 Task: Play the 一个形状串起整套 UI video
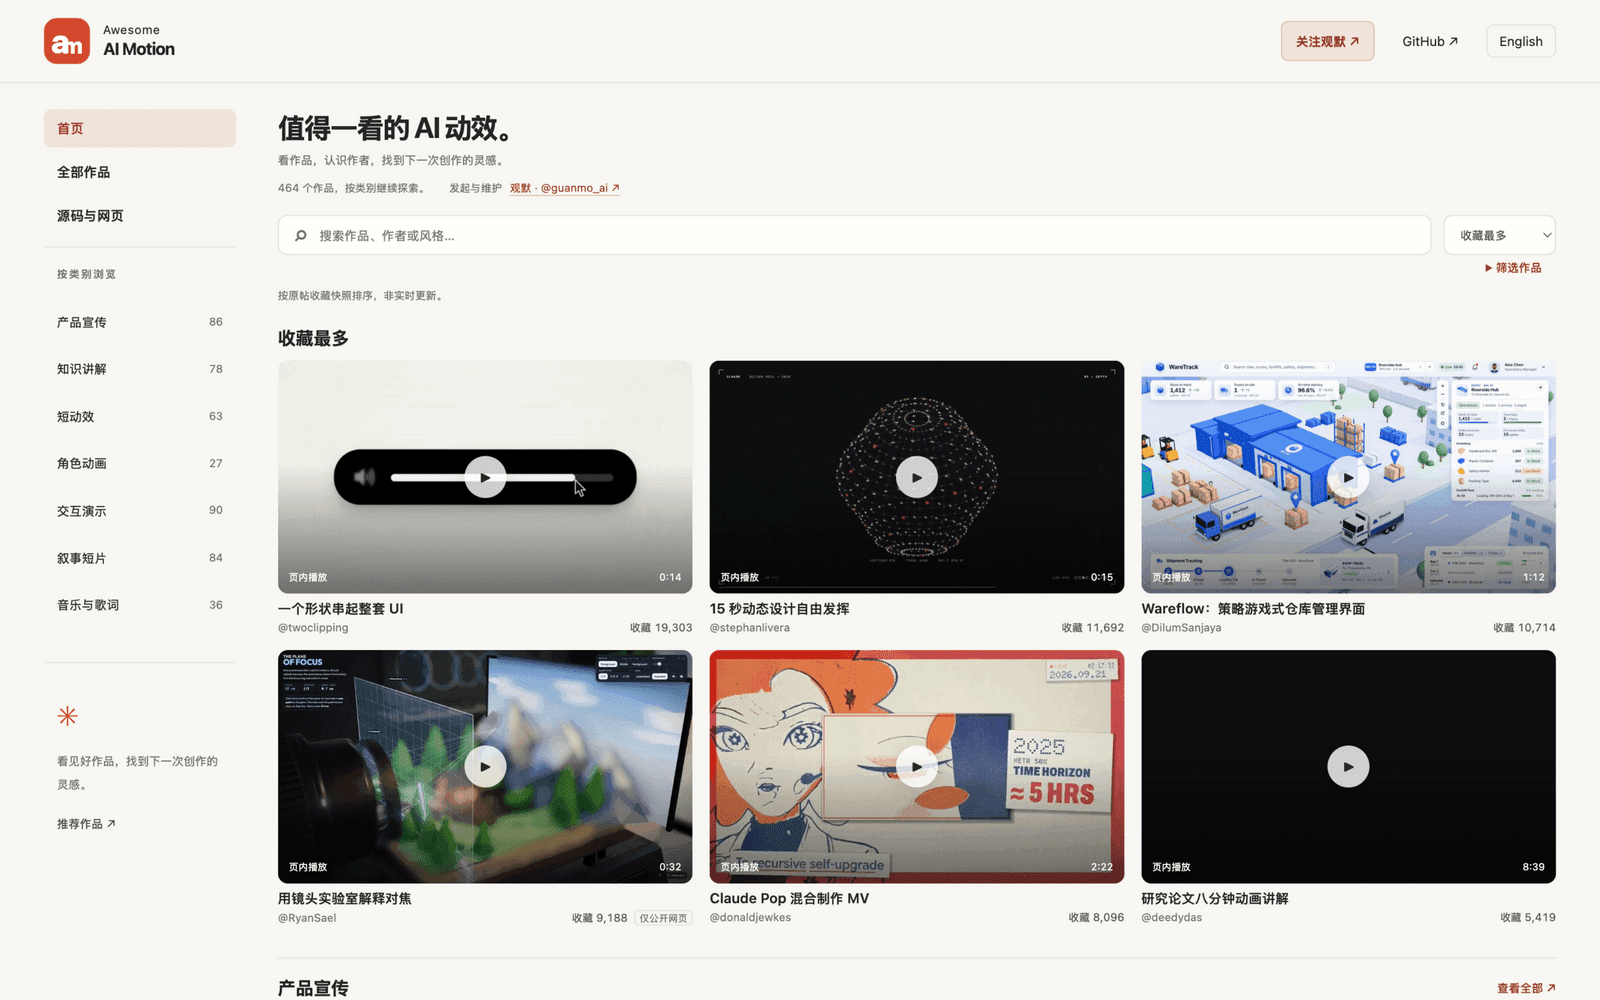pos(485,477)
